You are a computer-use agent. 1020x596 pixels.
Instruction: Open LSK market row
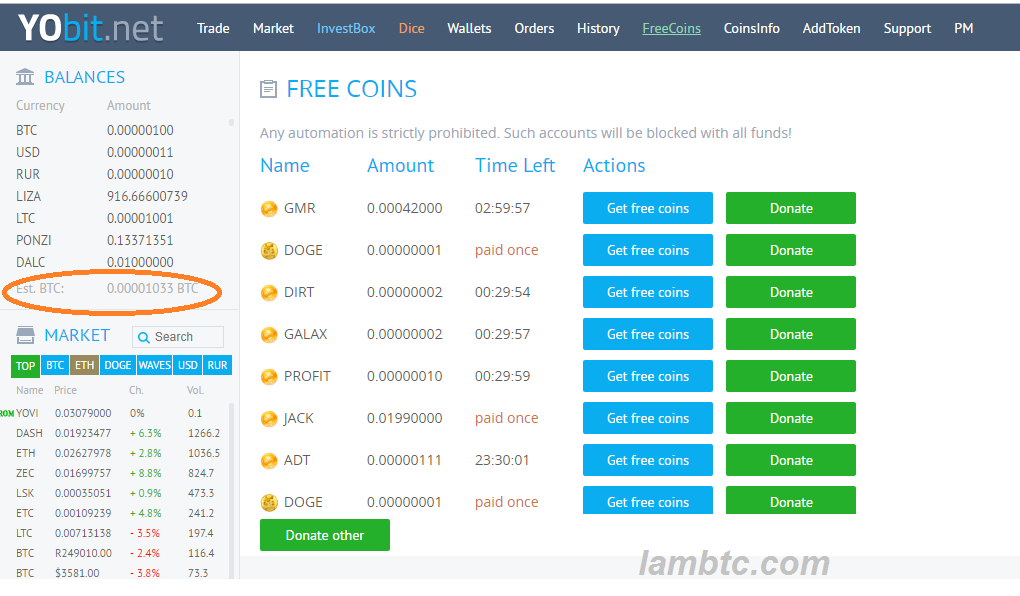point(118,493)
